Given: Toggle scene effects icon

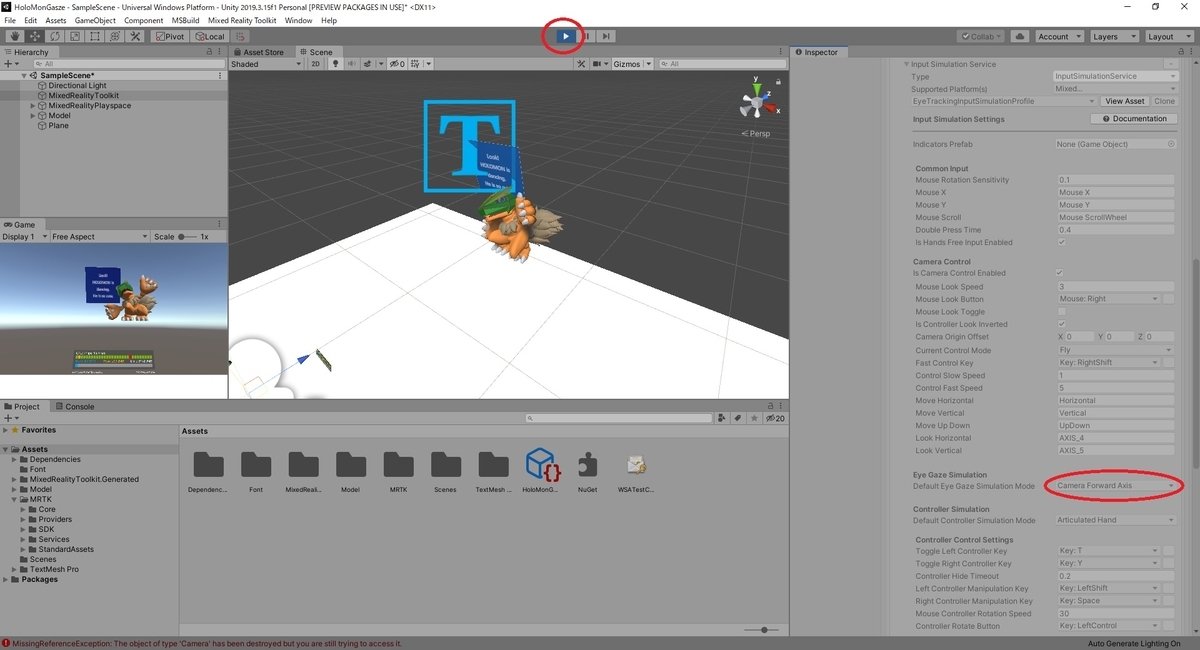Looking at the screenshot, I should (x=368, y=64).
